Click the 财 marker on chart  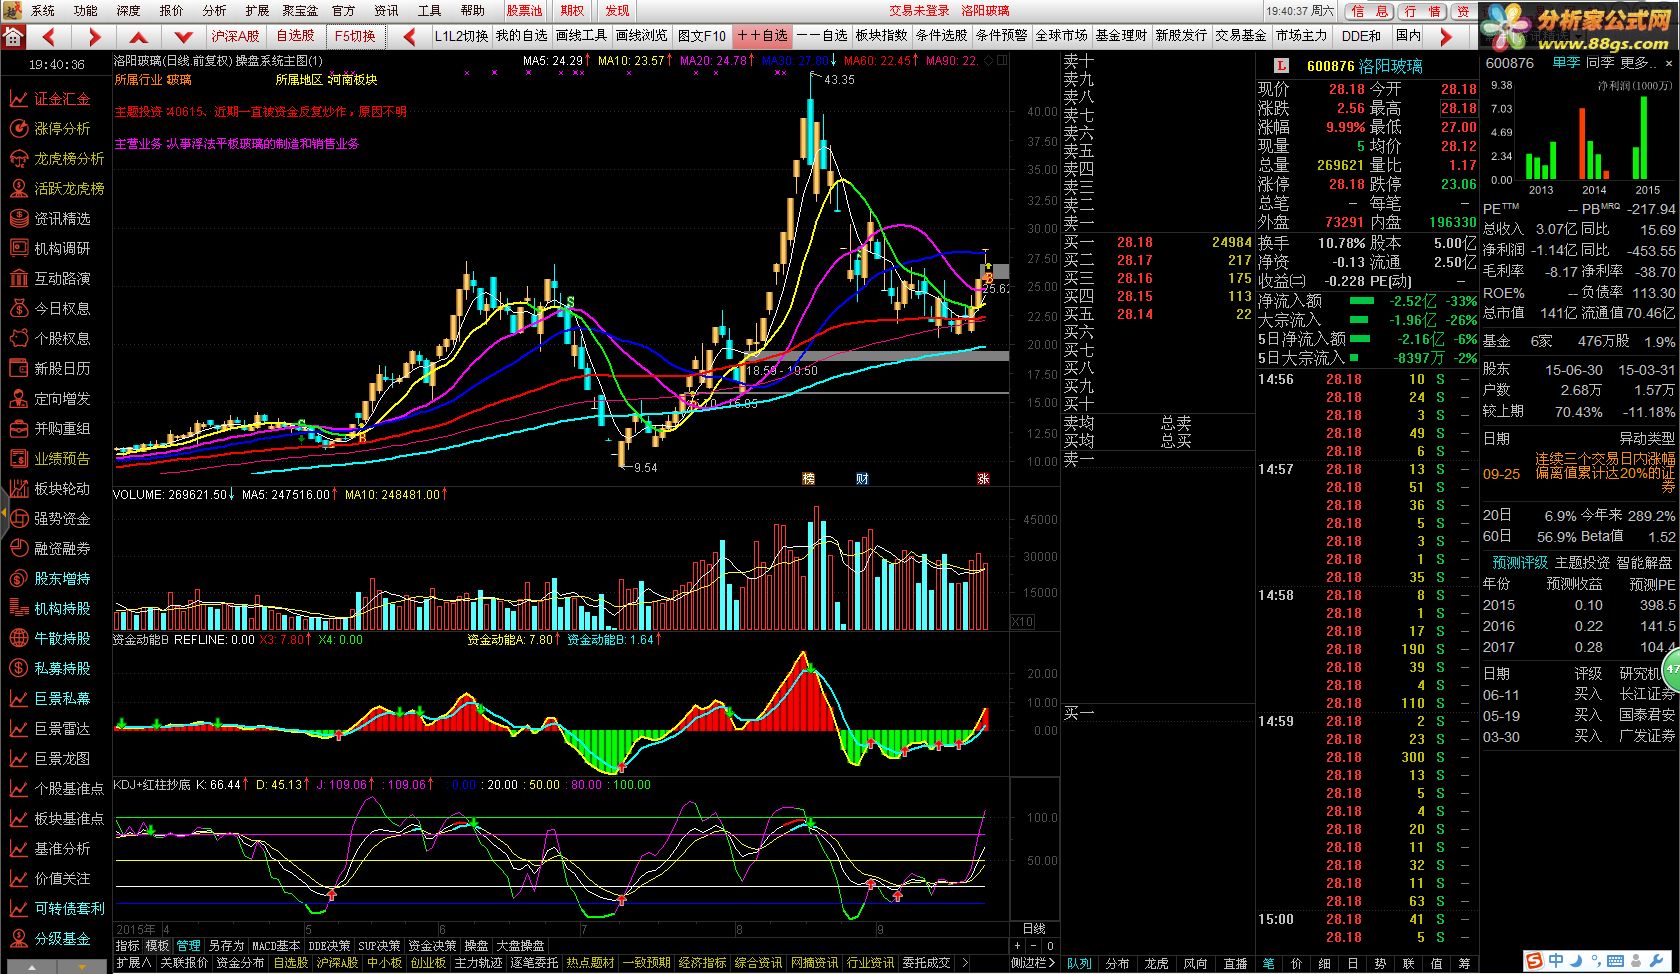[862, 479]
